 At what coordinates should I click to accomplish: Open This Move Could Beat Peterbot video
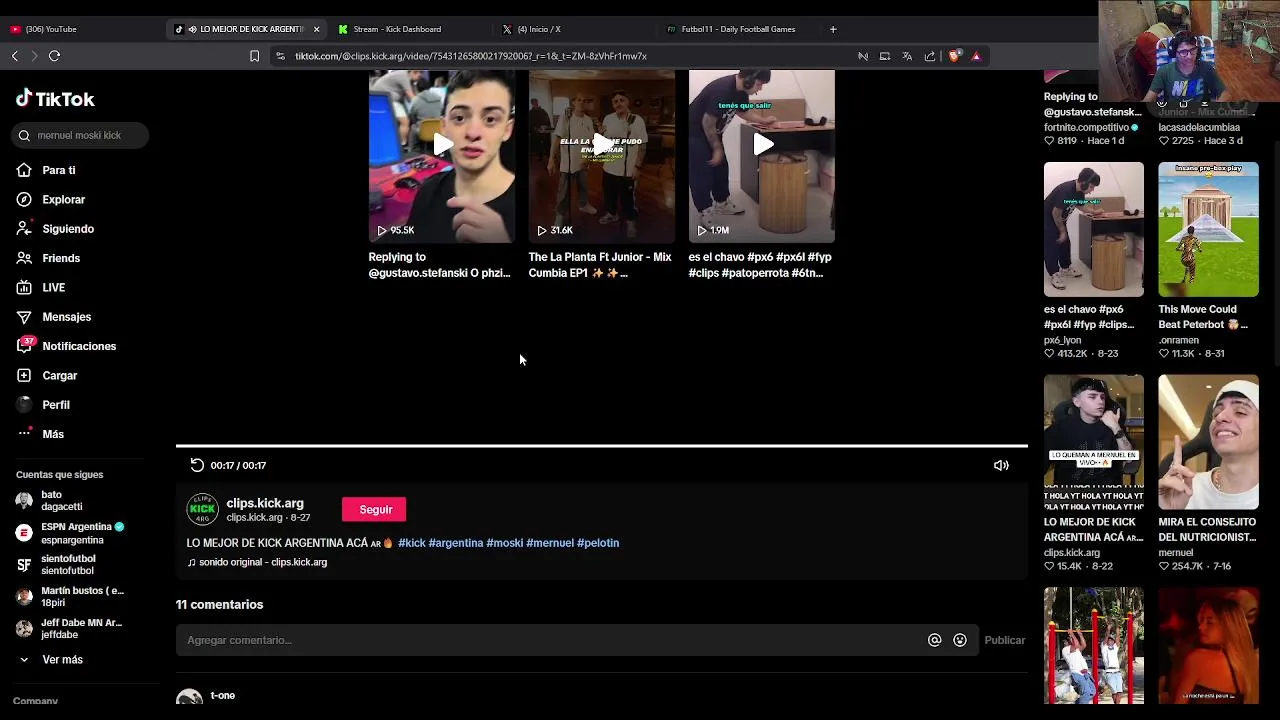[1208, 229]
